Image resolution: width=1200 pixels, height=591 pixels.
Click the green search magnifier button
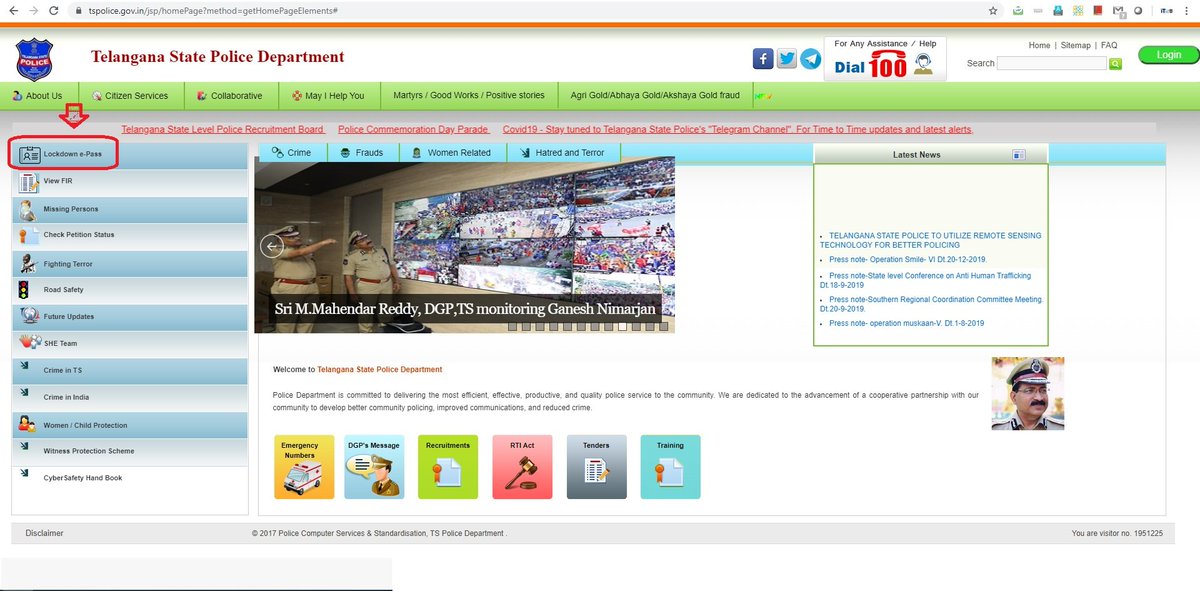pos(1115,63)
